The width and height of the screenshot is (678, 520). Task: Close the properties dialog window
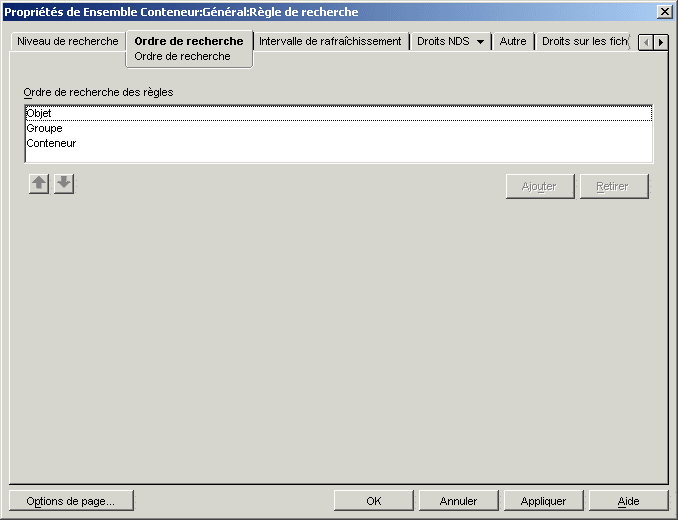(x=664, y=12)
